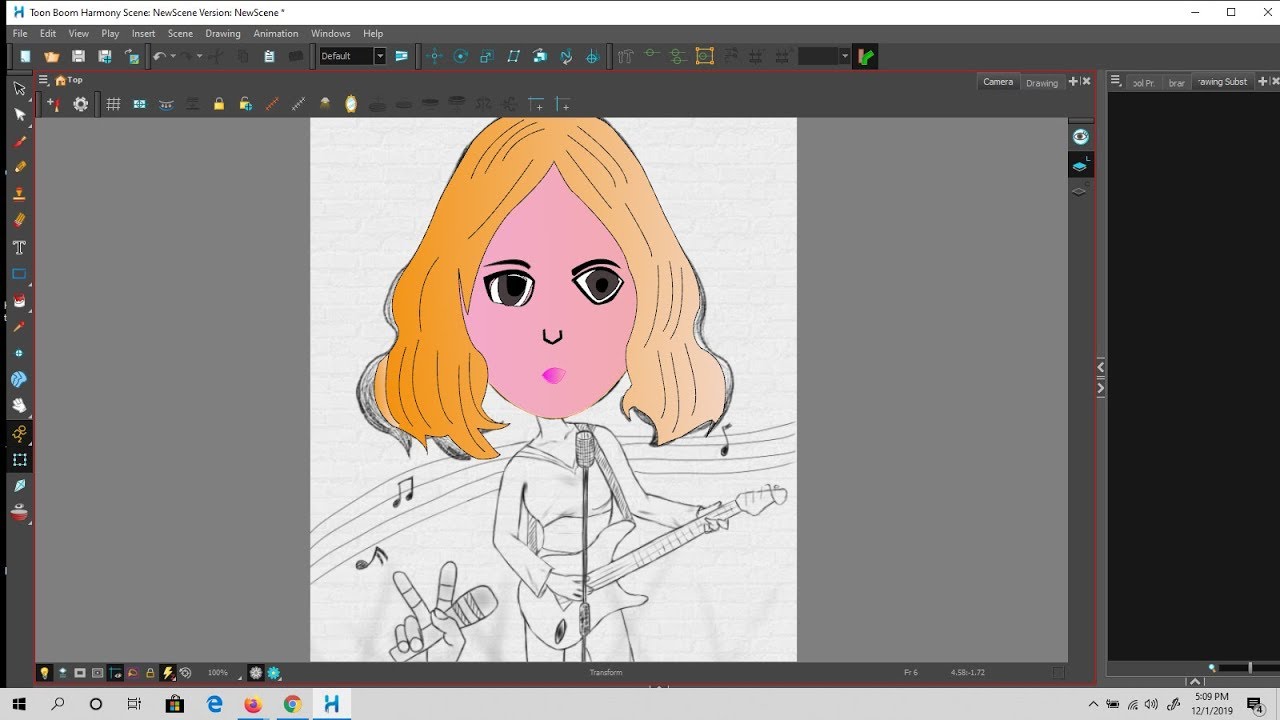Select the blue Rectangle shape tool
1280x720 pixels.
(19, 273)
